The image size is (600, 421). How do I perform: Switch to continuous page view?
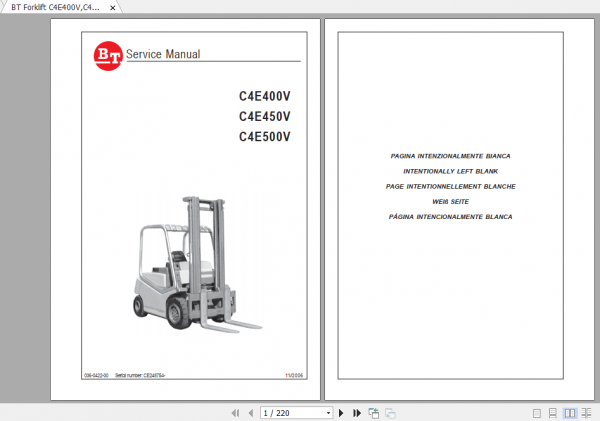(553, 413)
